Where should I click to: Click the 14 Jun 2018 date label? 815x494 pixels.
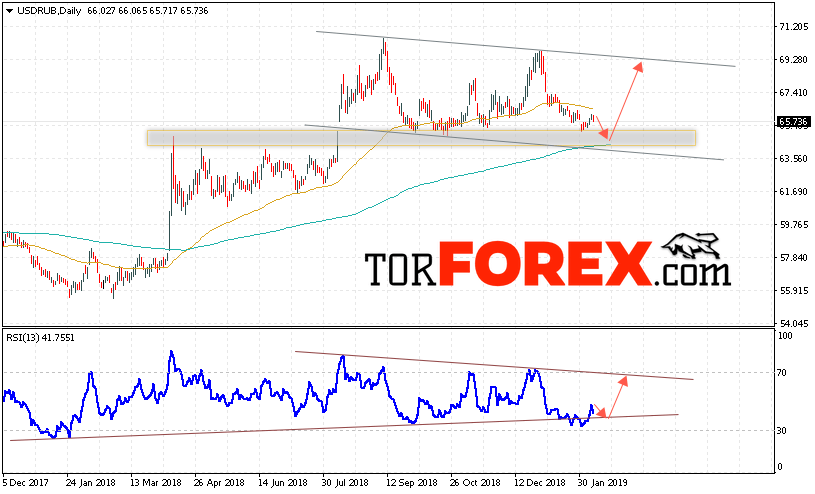pos(283,483)
